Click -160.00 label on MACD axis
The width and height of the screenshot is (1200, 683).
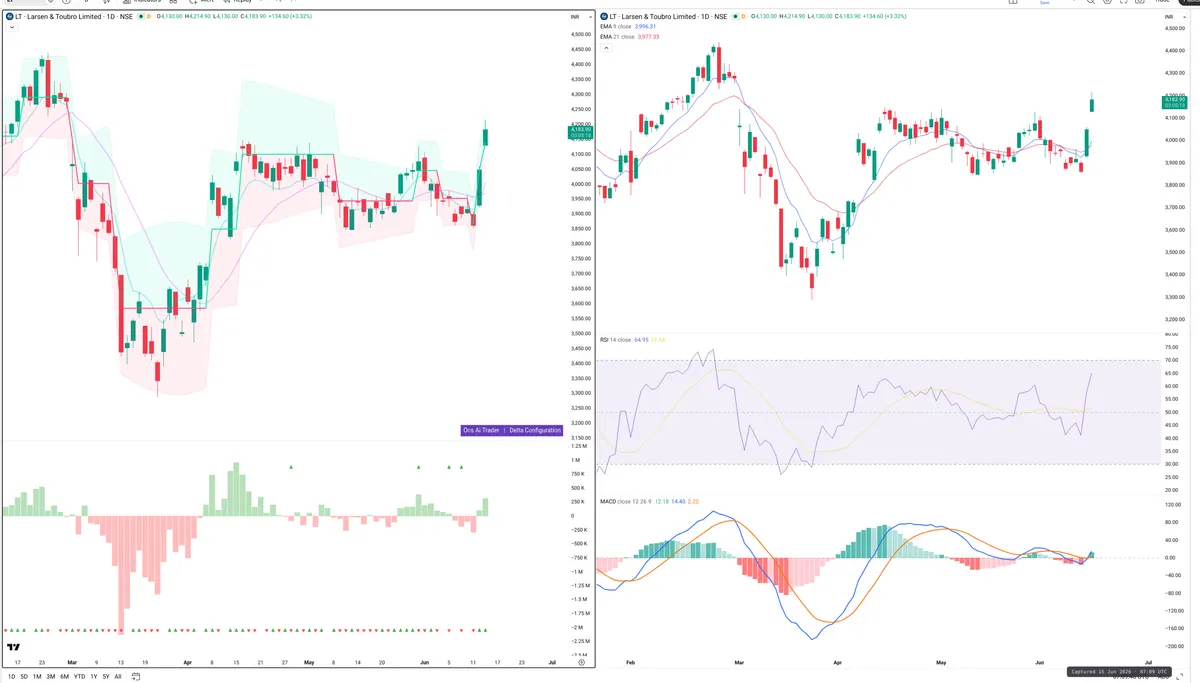coord(1174,629)
